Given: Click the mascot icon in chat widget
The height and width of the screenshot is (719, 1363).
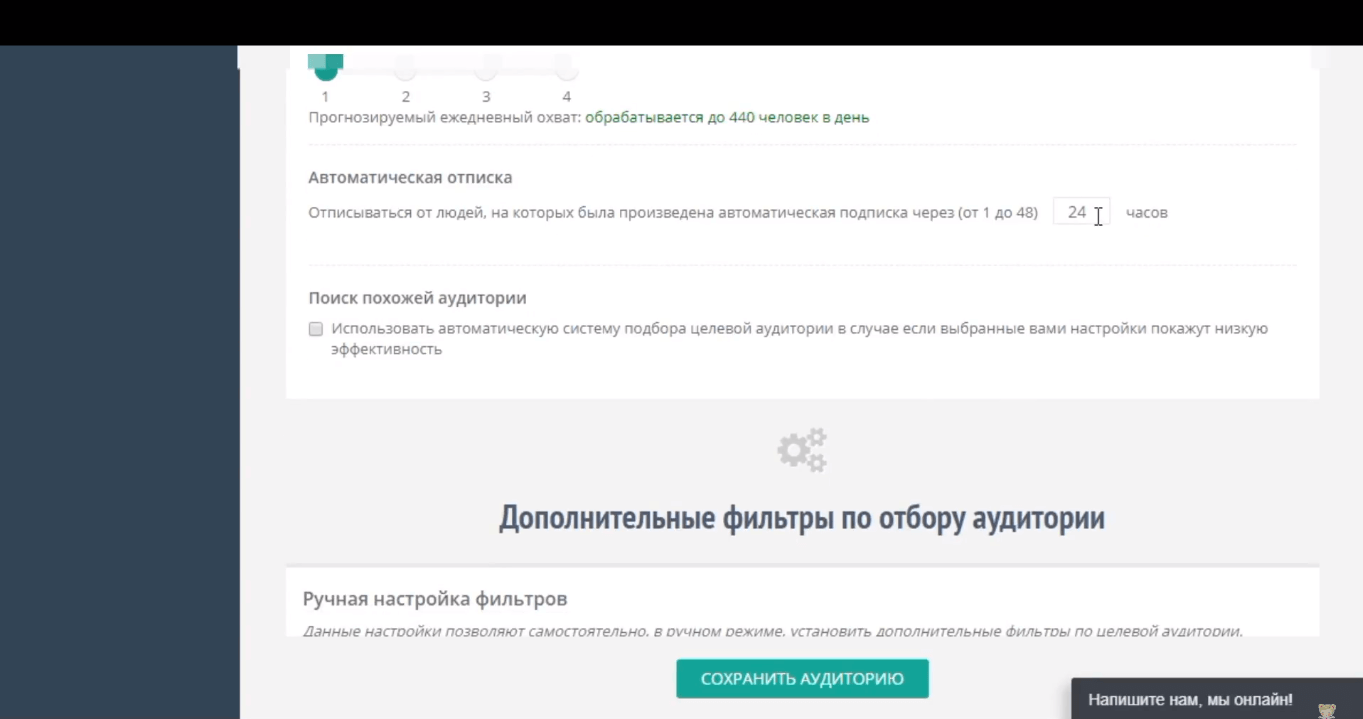Looking at the screenshot, I should pos(1326,710).
